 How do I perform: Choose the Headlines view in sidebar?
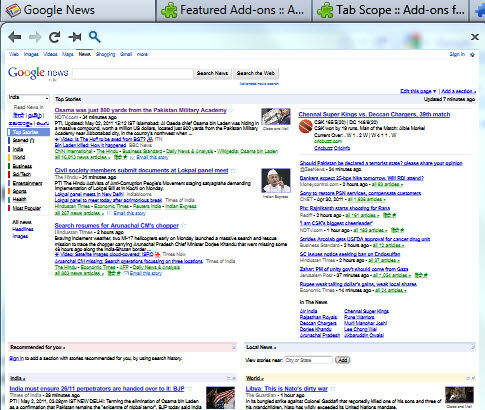click(23, 229)
